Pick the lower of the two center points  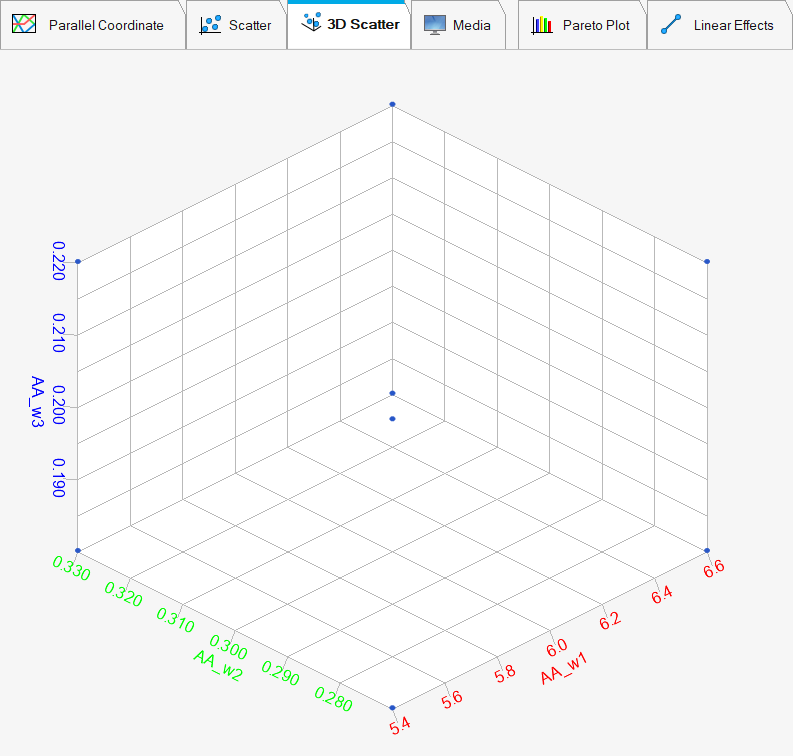point(392,418)
